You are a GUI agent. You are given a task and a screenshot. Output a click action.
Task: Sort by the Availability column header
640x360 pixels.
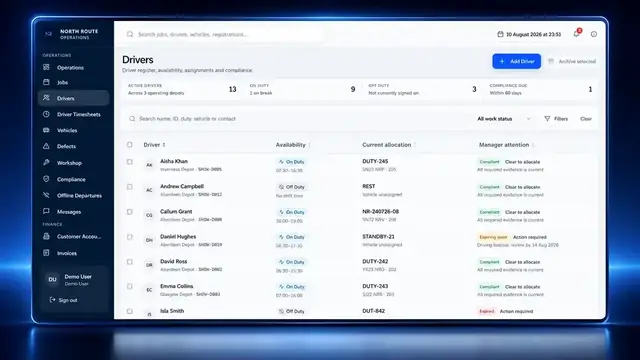[x=293, y=145]
